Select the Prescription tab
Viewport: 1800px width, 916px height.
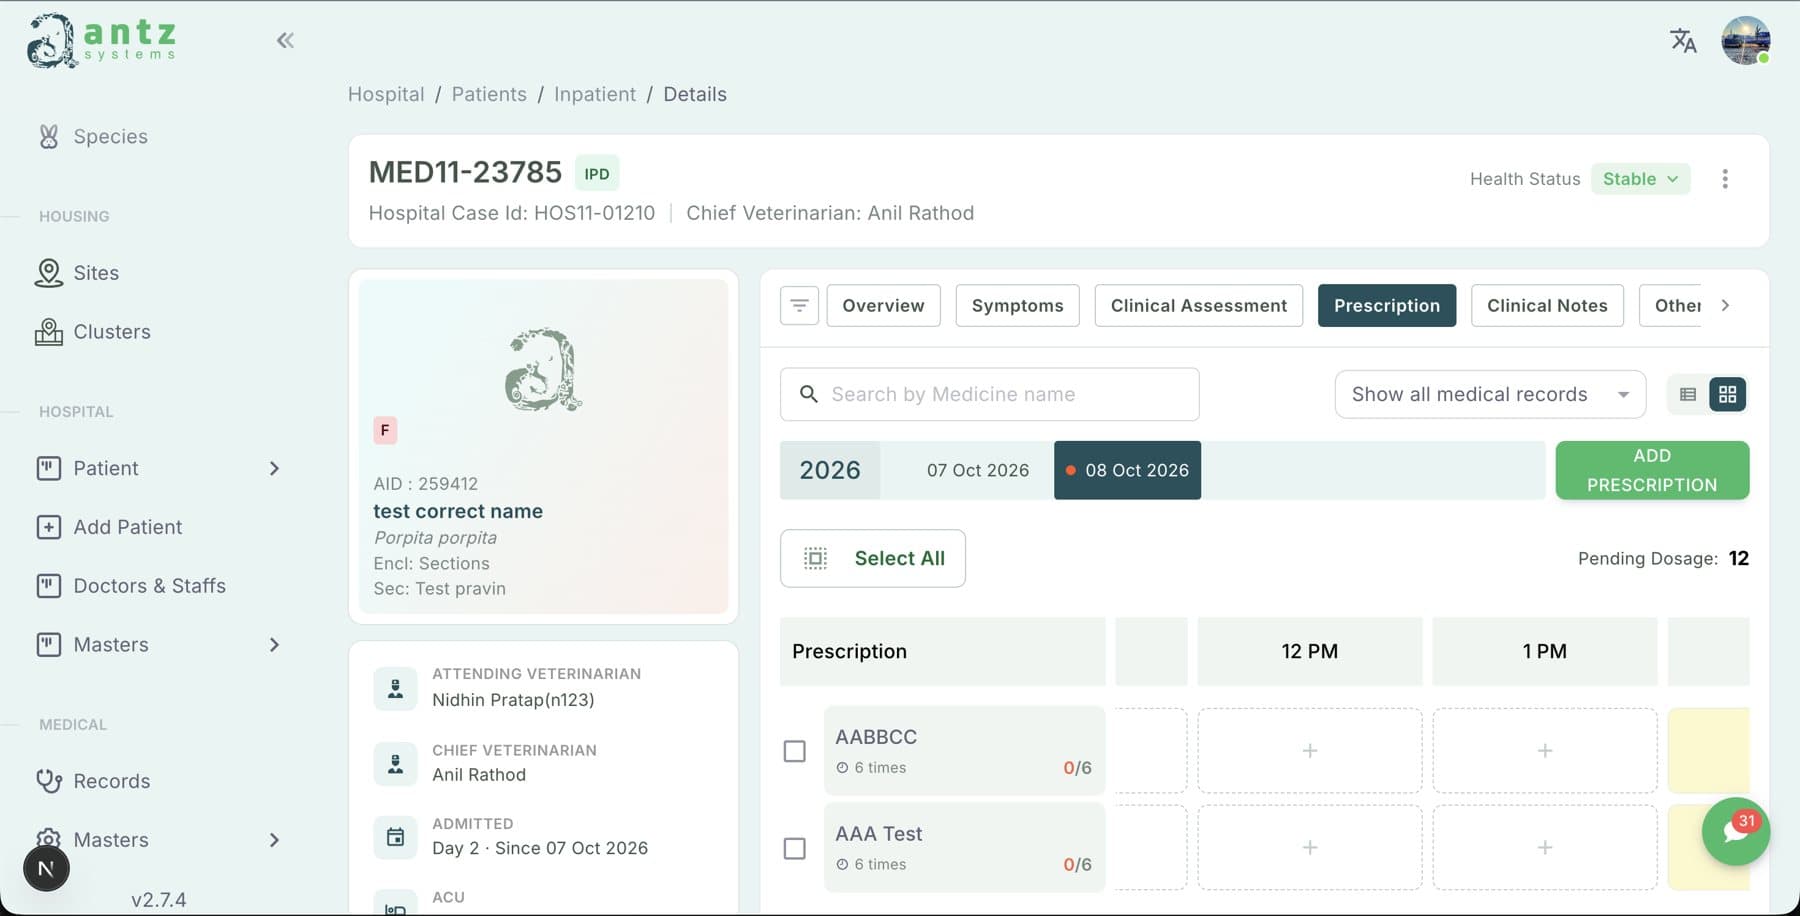pos(1386,305)
